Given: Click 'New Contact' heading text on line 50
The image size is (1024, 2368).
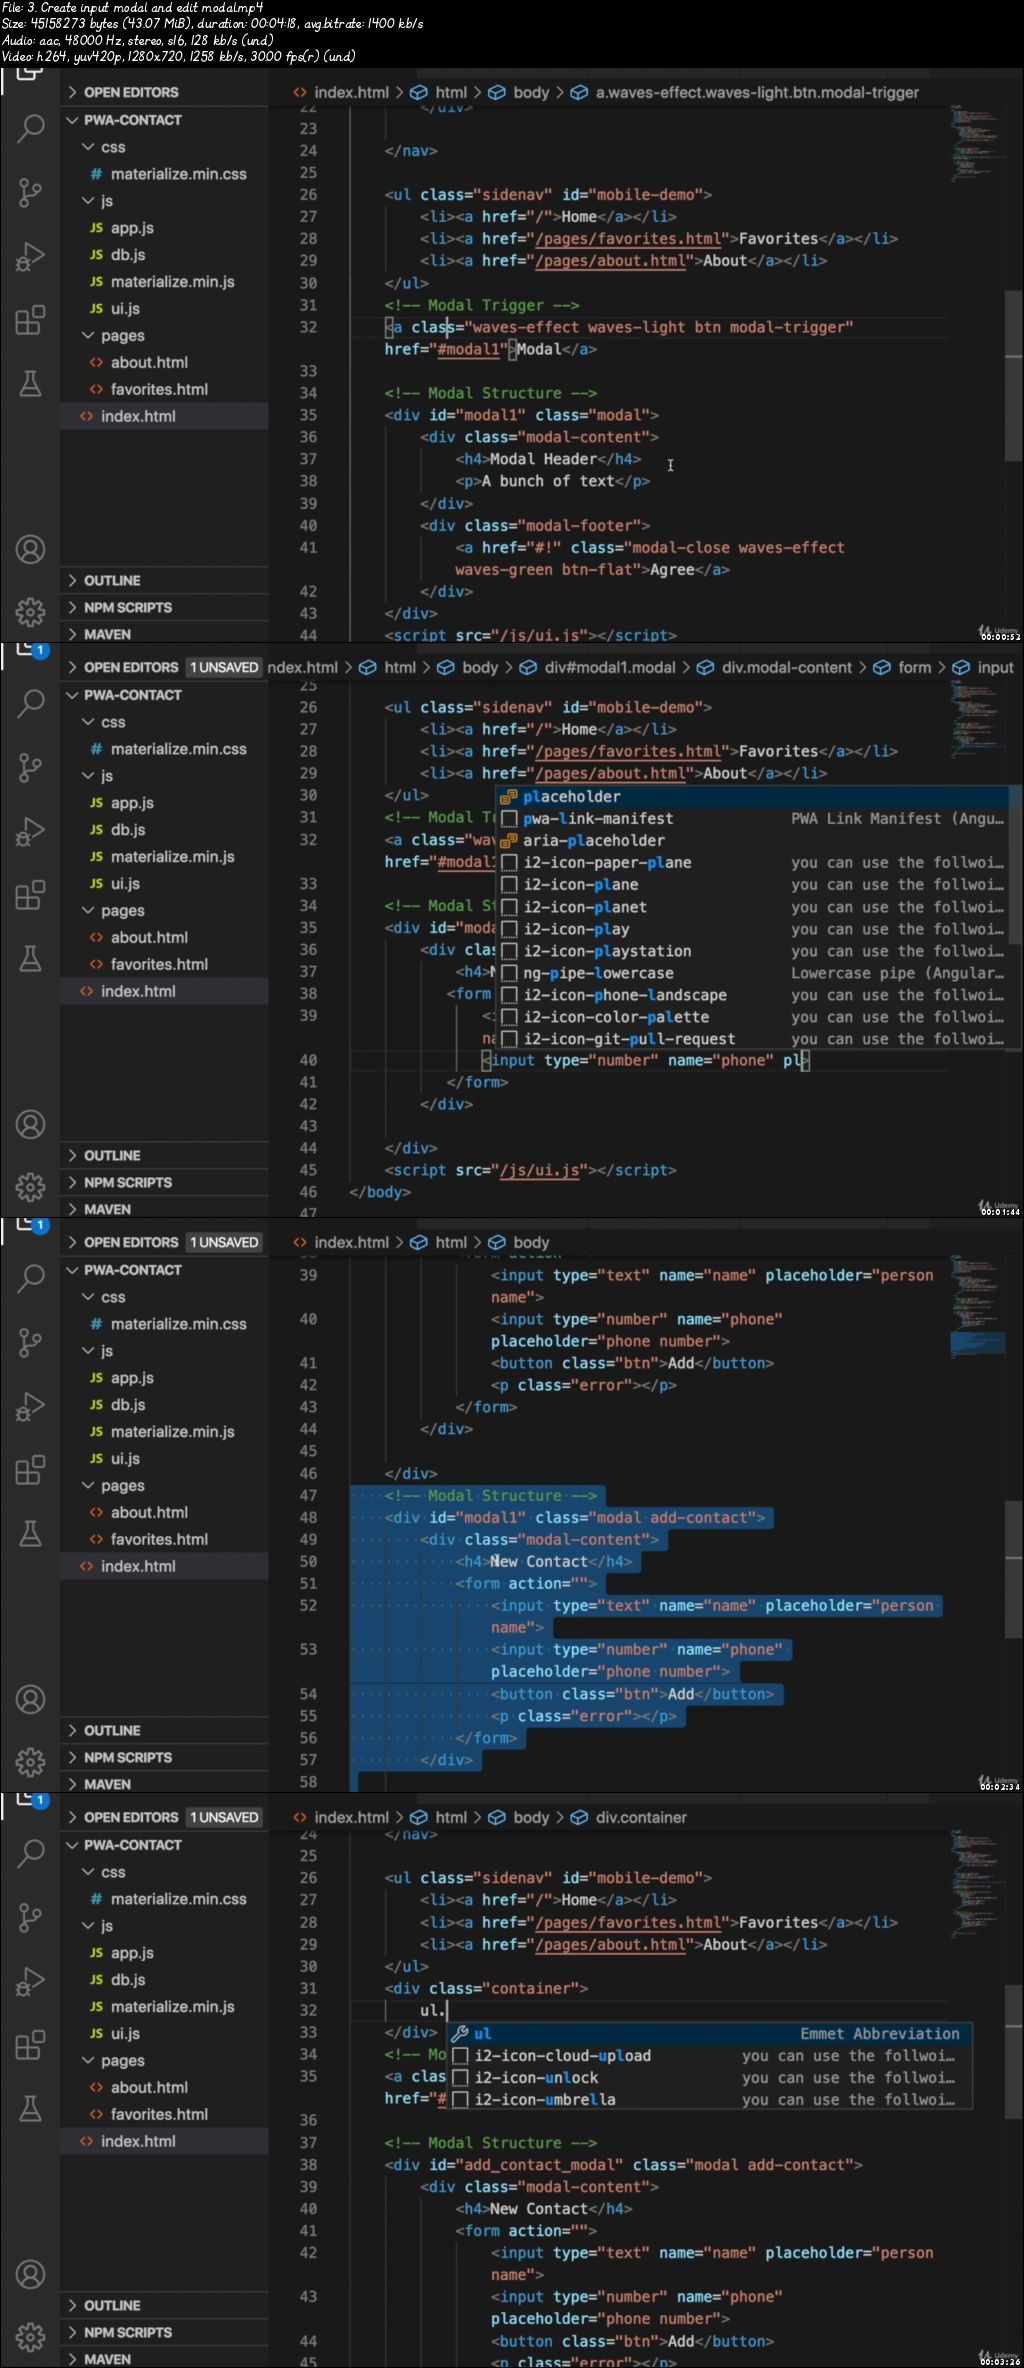Looking at the screenshot, I should click(538, 1562).
